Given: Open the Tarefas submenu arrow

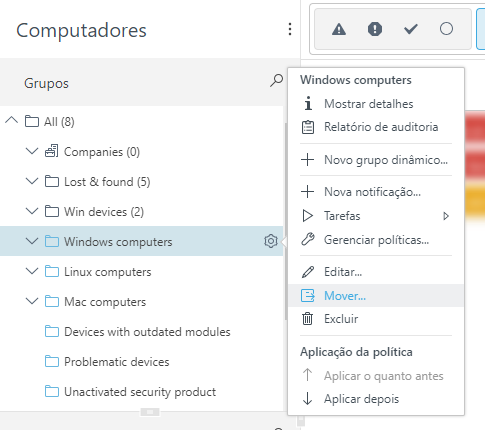Looking at the screenshot, I should (x=446, y=216).
